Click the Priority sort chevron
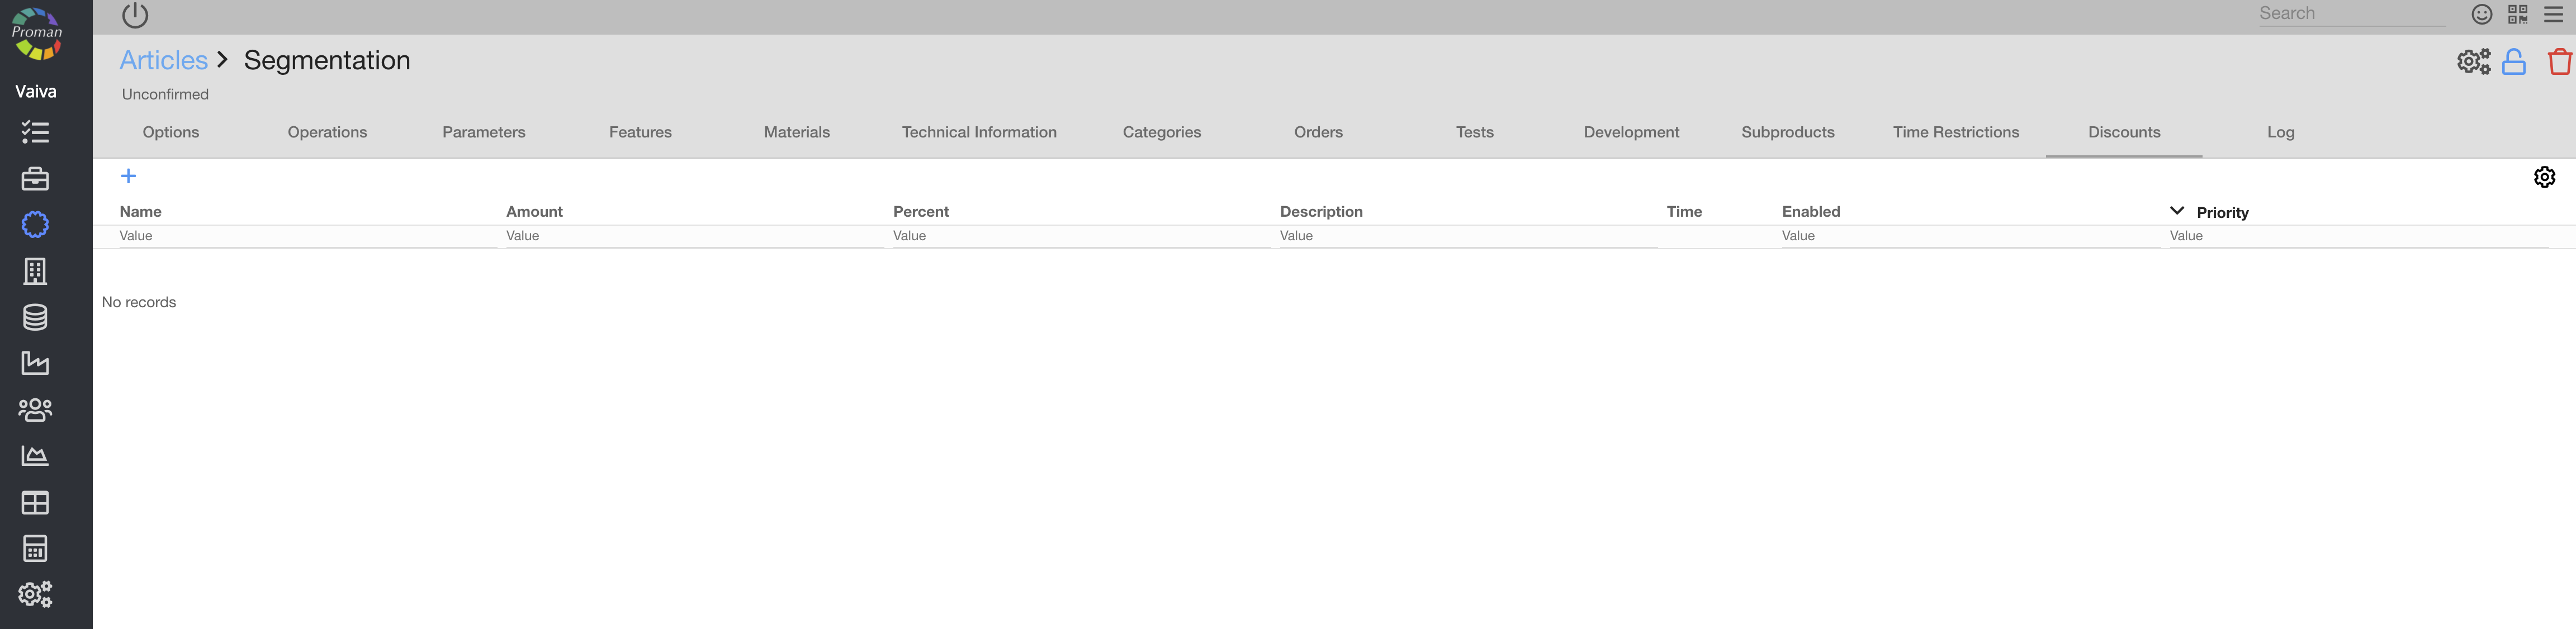The image size is (2576, 629). (2176, 211)
